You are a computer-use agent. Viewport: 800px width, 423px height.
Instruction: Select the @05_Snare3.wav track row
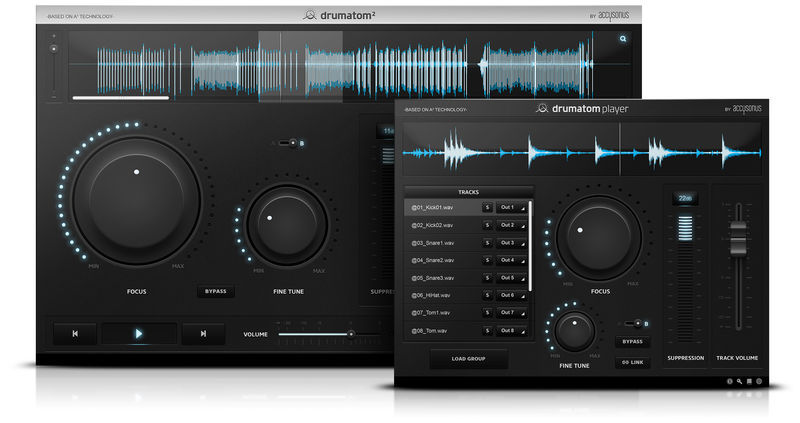[467, 278]
